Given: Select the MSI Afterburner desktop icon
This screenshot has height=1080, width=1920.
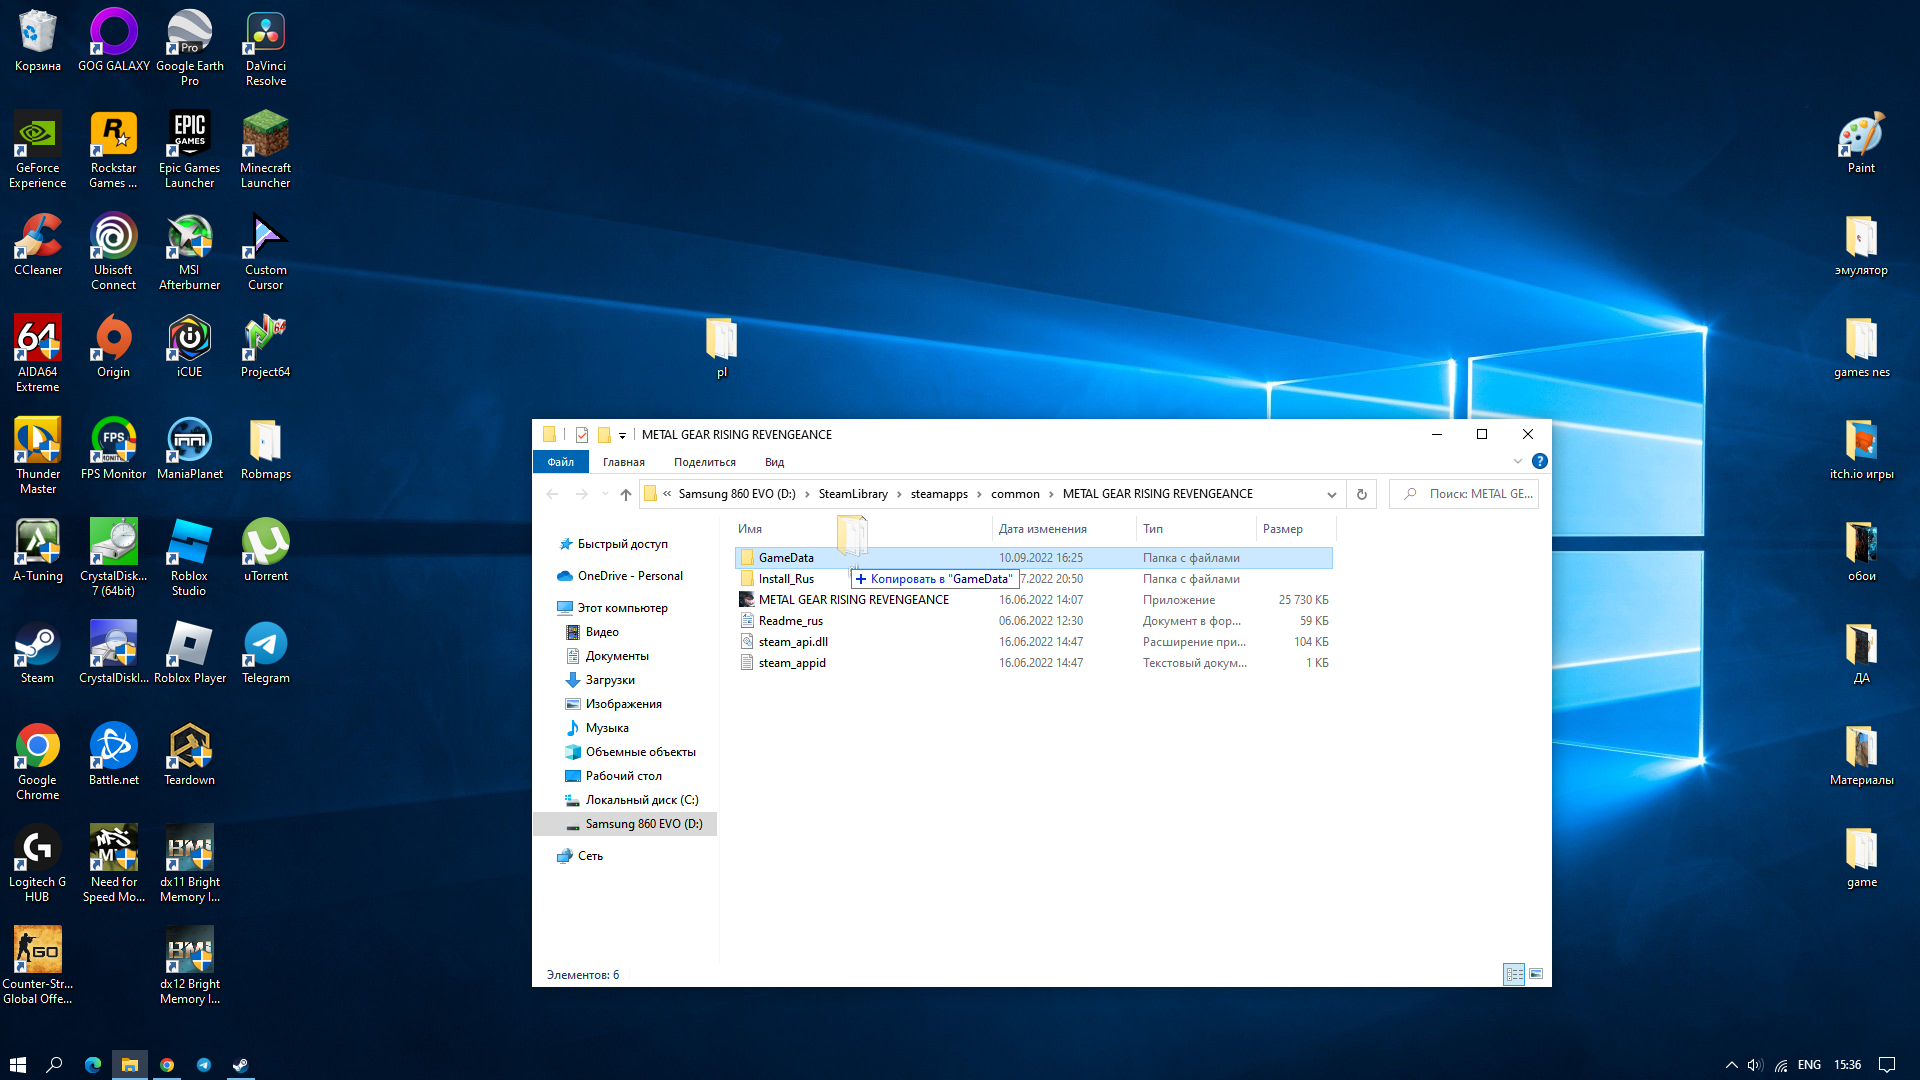Looking at the screenshot, I should coord(190,252).
